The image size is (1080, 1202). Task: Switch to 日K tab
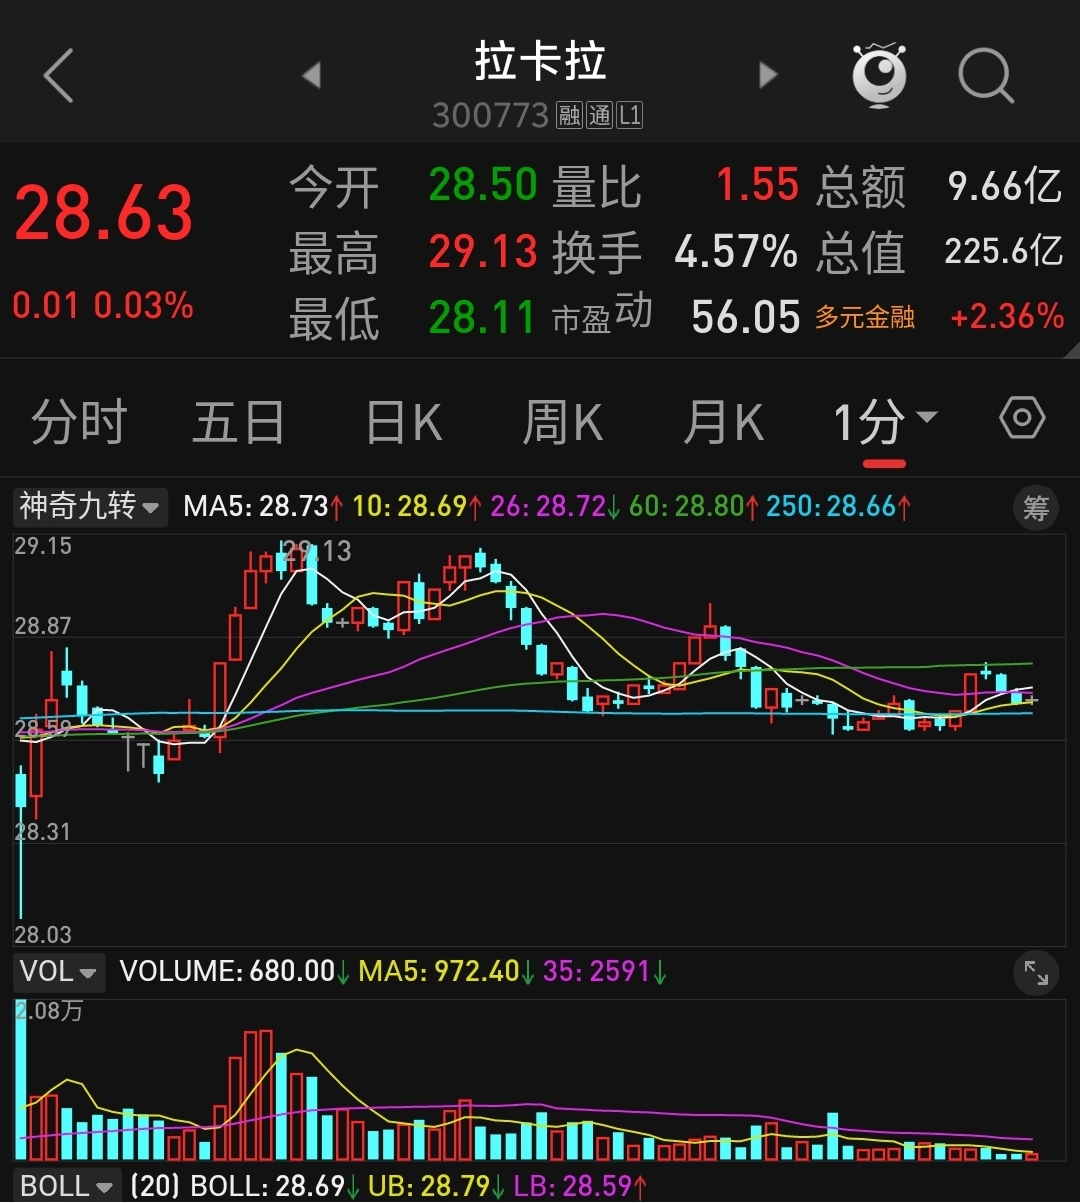pyautogui.click(x=404, y=422)
